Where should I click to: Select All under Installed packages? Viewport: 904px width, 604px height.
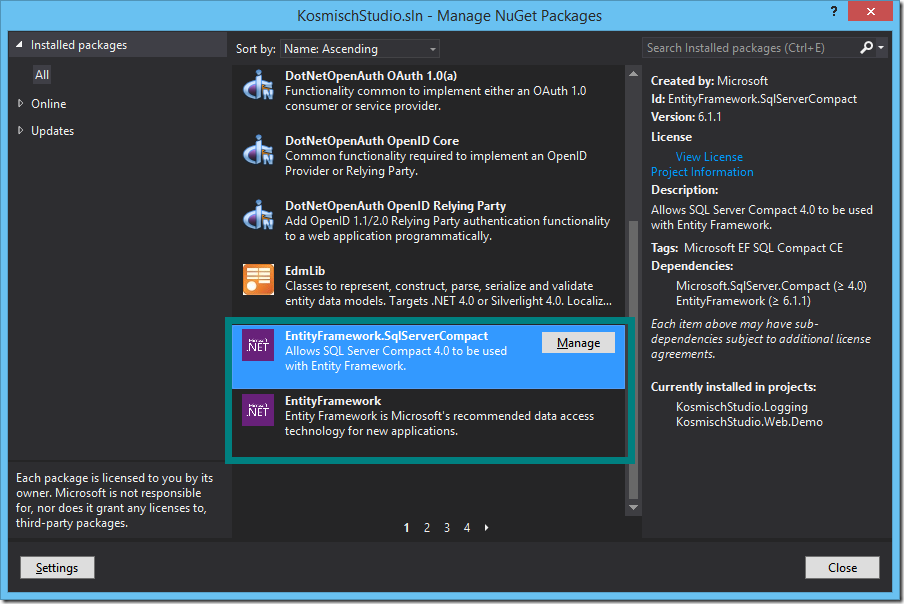click(x=42, y=75)
